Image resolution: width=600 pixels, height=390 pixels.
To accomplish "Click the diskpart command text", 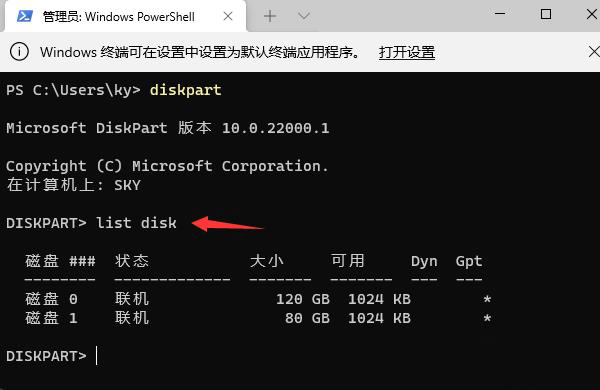I will click(186, 90).
